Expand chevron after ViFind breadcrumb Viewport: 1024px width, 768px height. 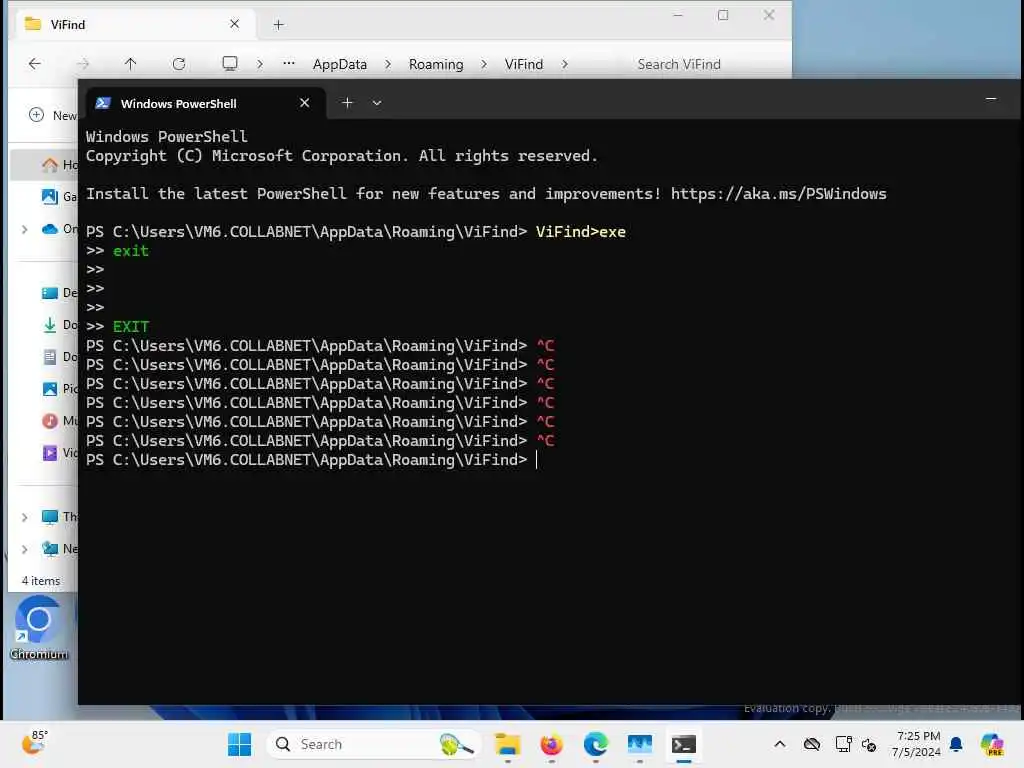coord(565,64)
